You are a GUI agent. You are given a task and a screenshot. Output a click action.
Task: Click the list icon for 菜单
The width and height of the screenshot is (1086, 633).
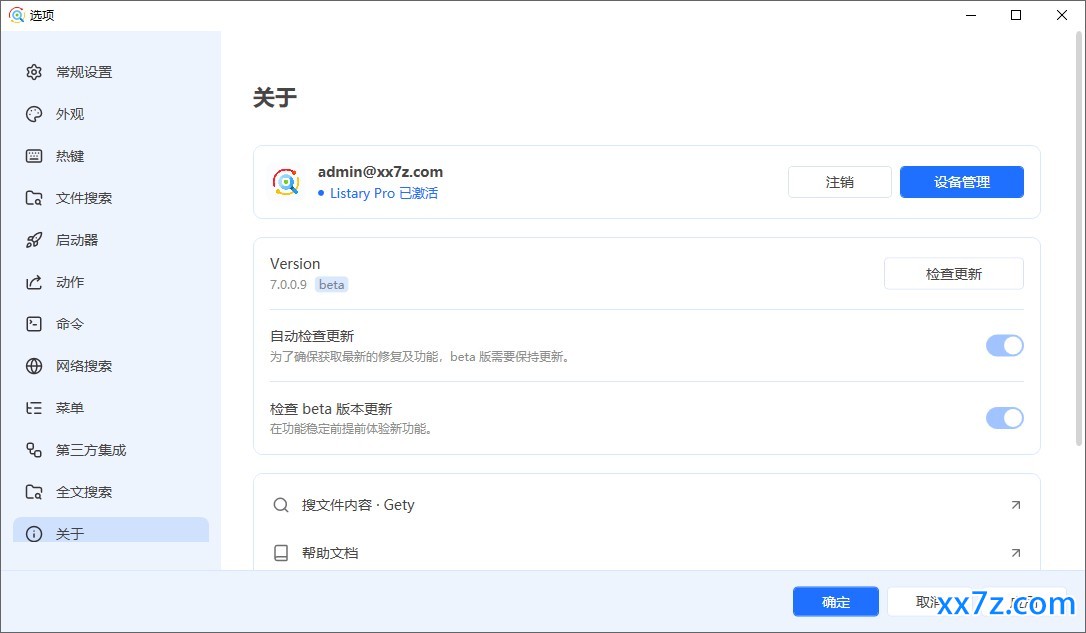(x=34, y=408)
